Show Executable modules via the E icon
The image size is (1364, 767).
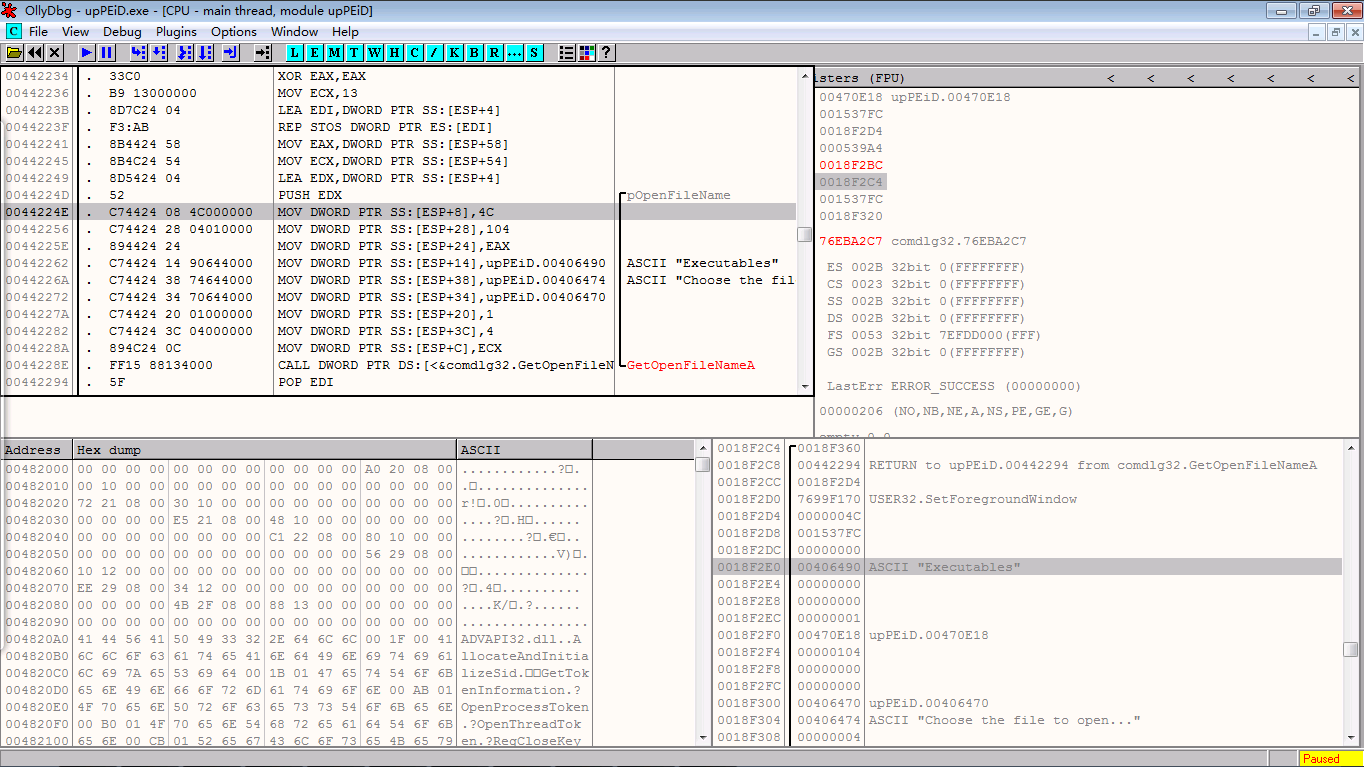[x=315, y=52]
